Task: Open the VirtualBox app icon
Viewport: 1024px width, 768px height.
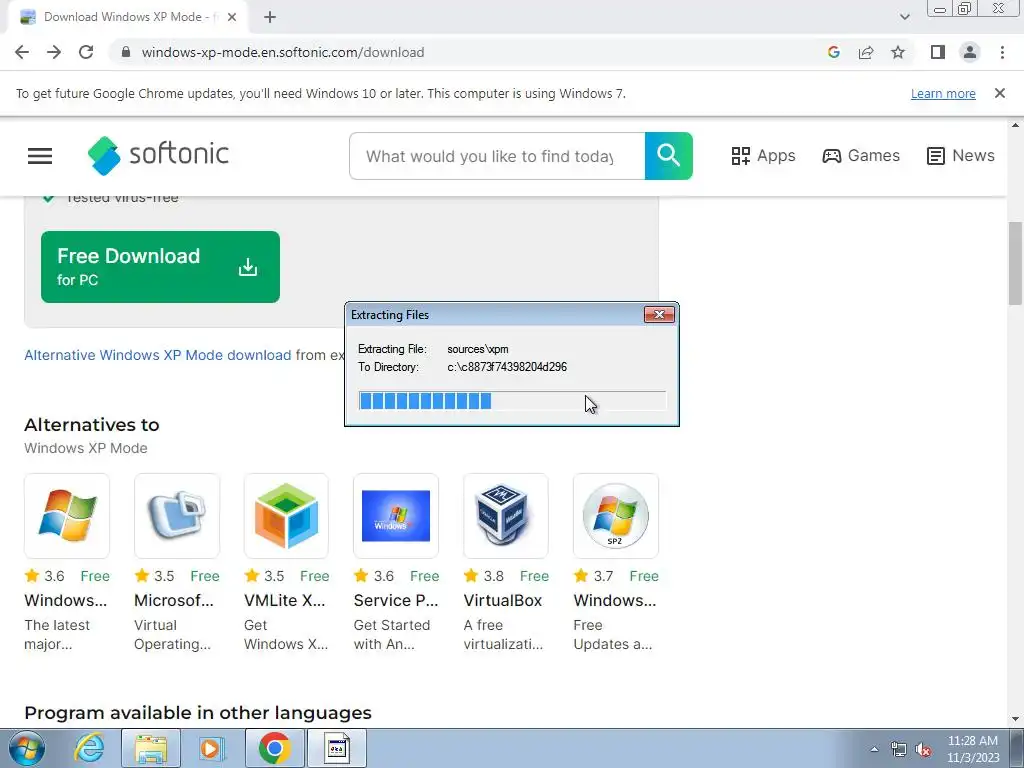Action: (505, 516)
